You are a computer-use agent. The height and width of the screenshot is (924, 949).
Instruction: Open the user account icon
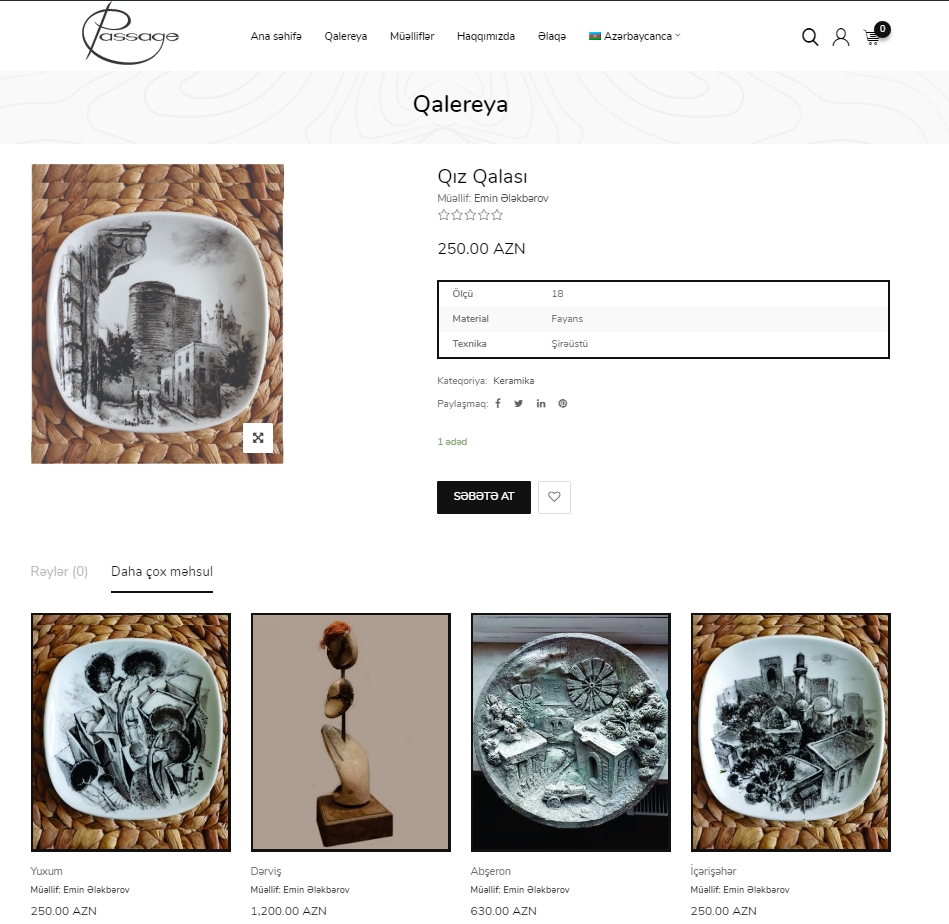click(841, 37)
